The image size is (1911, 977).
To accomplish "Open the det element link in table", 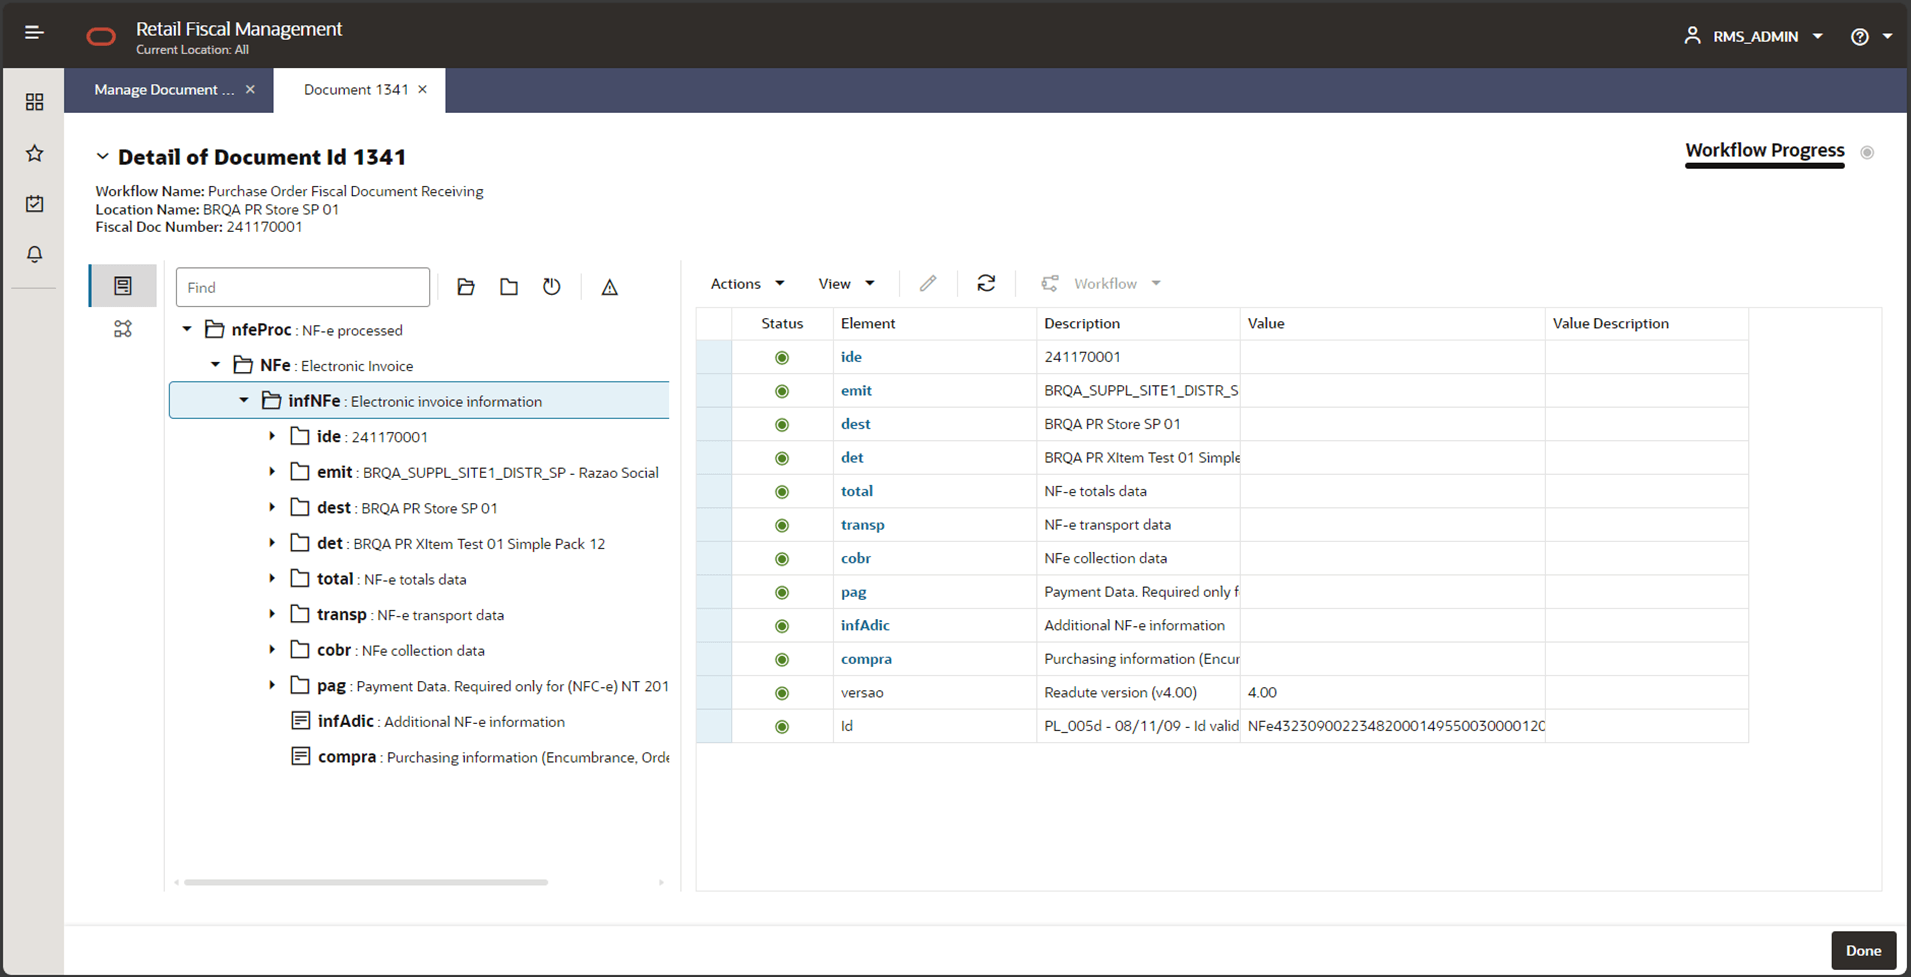I will (x=852, y=458).
